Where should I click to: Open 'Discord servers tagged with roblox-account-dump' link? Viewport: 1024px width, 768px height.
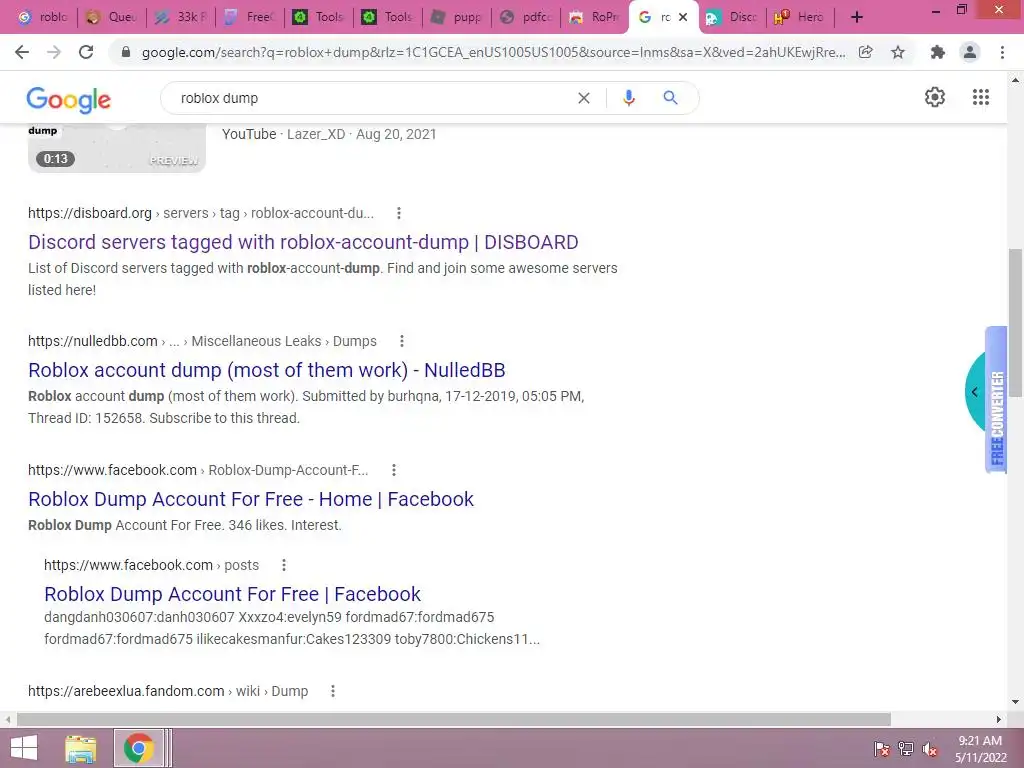pos(303,242)
